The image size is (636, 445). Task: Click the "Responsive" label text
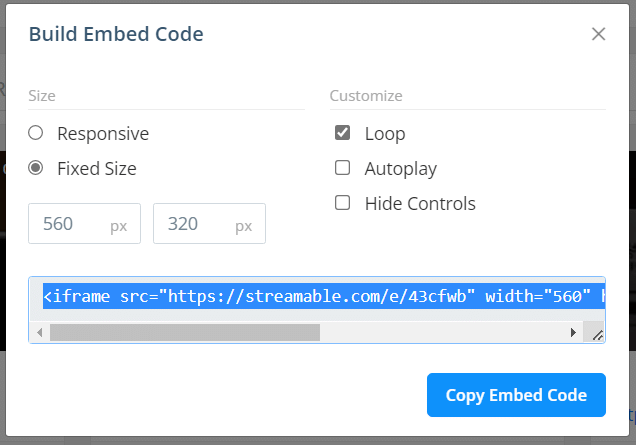tap(103, 133)
